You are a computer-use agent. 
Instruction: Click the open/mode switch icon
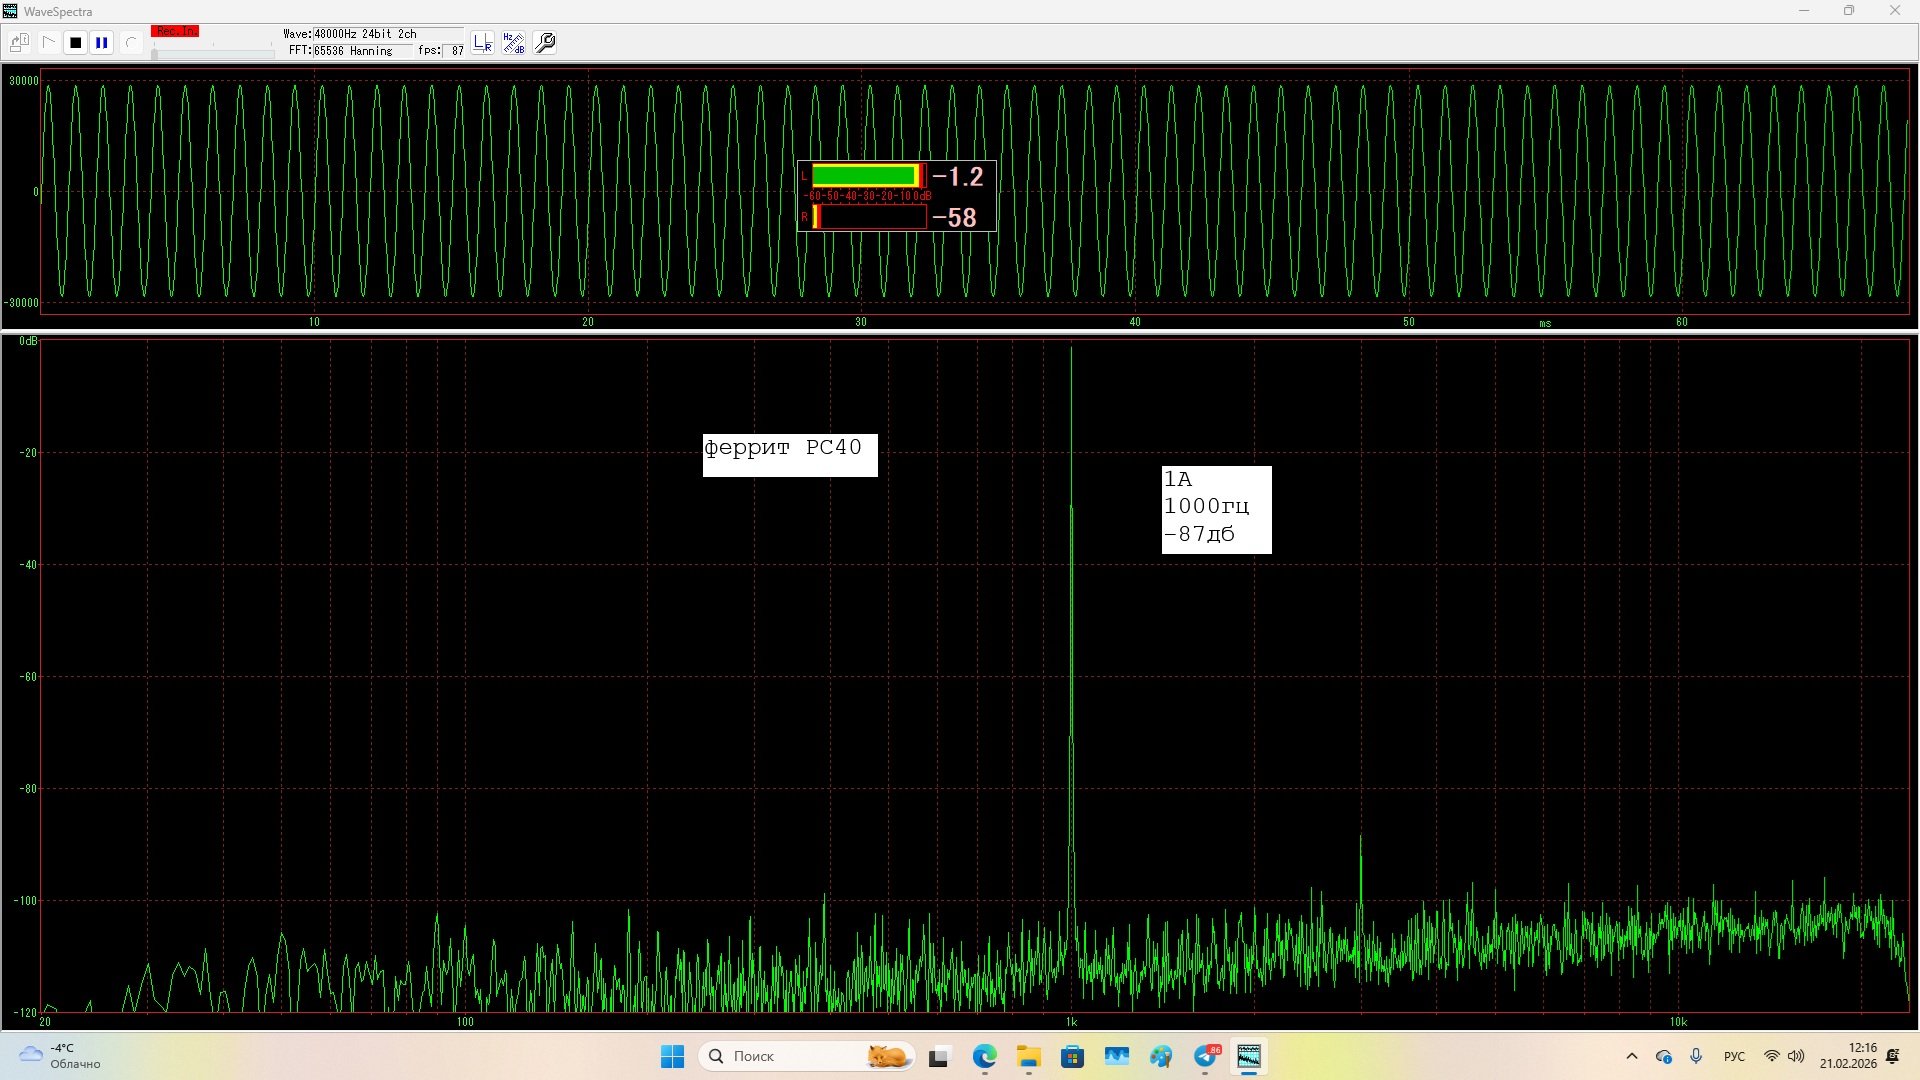tap(20, 43)
